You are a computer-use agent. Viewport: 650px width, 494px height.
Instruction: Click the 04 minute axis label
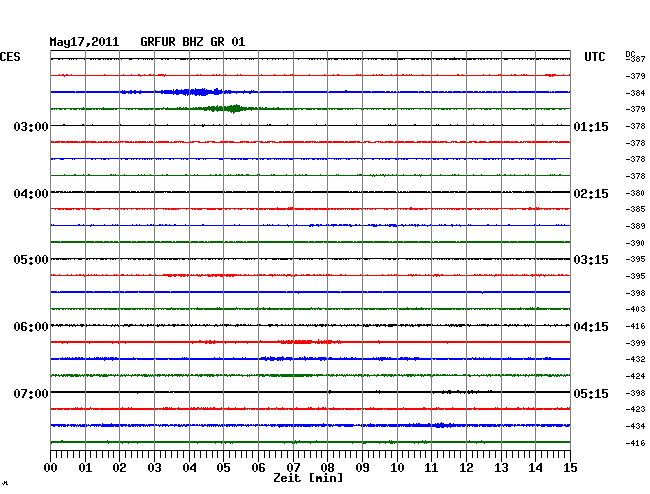(x=189, y=468)
